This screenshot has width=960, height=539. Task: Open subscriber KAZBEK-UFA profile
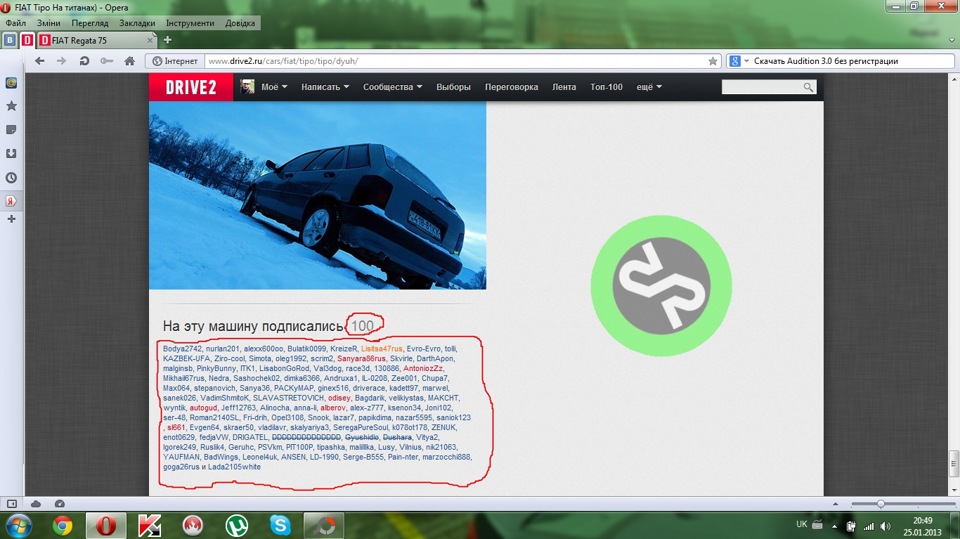[x=186, y=358]
